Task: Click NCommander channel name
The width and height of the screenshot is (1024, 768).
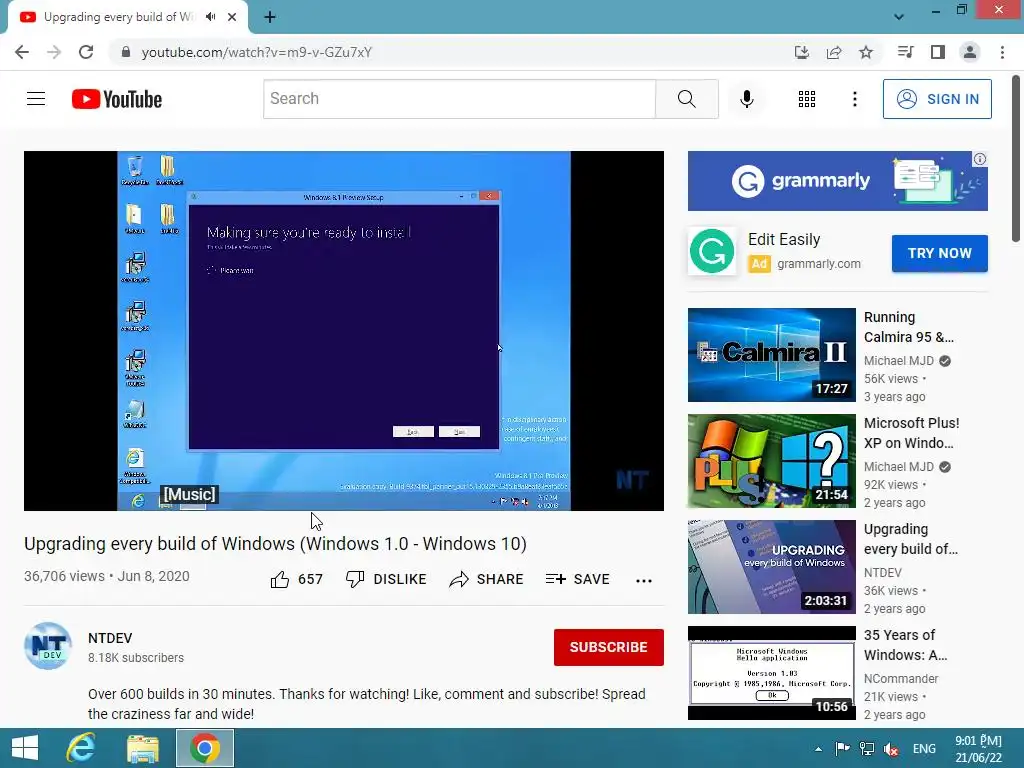Action: [901, 679]
